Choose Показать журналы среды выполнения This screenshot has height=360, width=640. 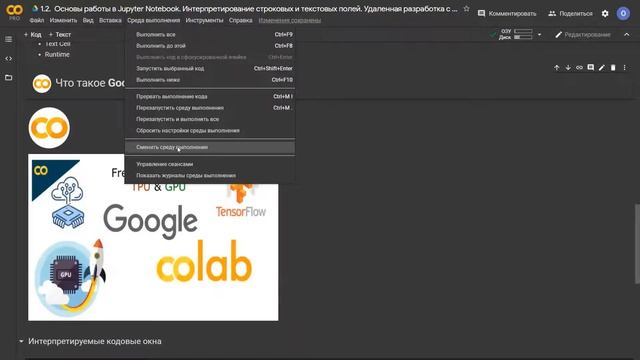(x=210, y=176)
